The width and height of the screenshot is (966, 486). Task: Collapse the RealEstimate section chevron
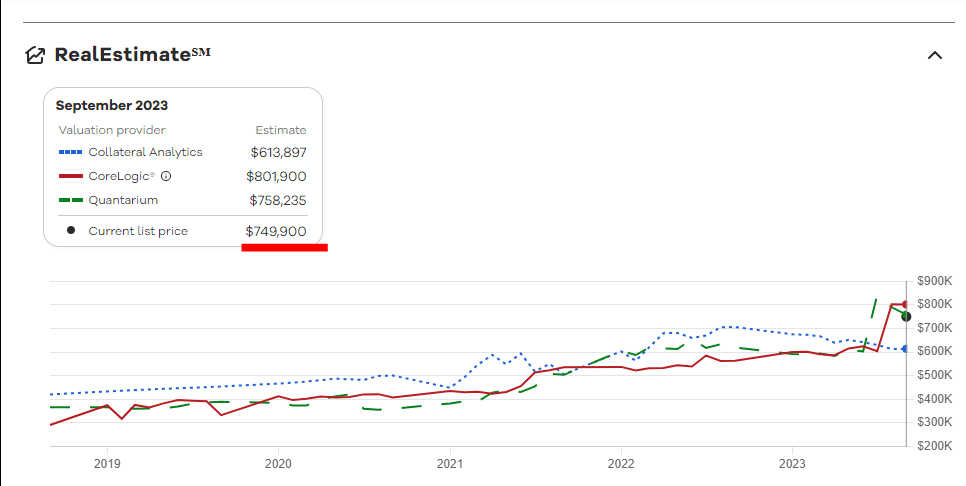[x=935, y=55]
